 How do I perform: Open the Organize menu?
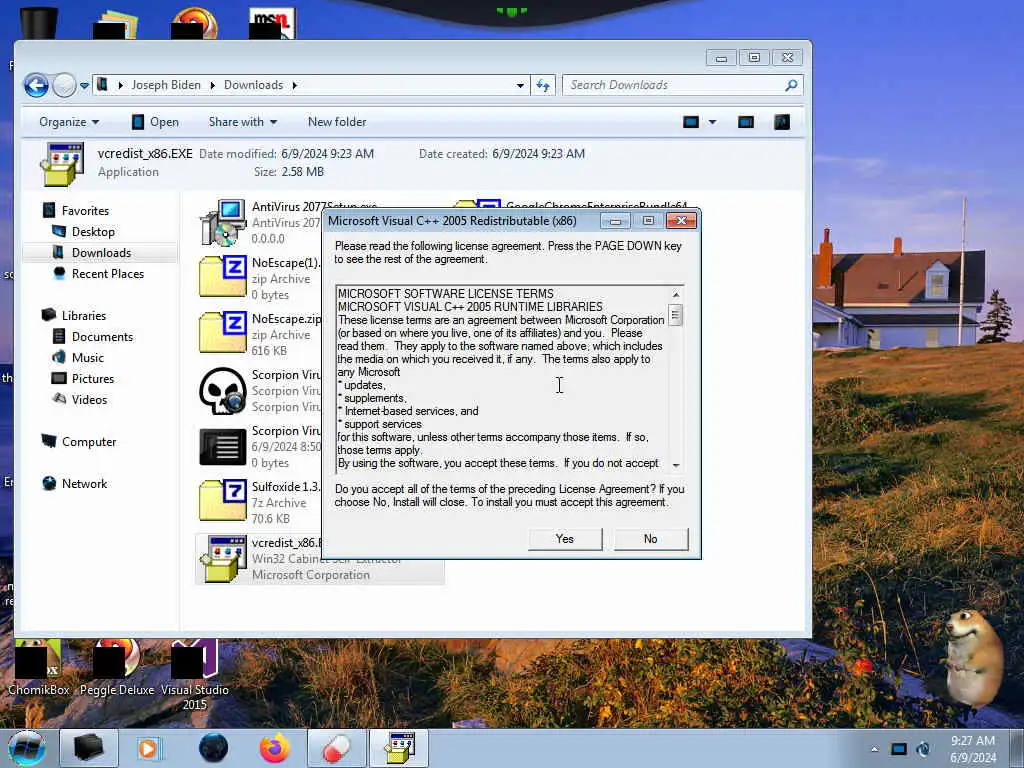coord(69,122)
